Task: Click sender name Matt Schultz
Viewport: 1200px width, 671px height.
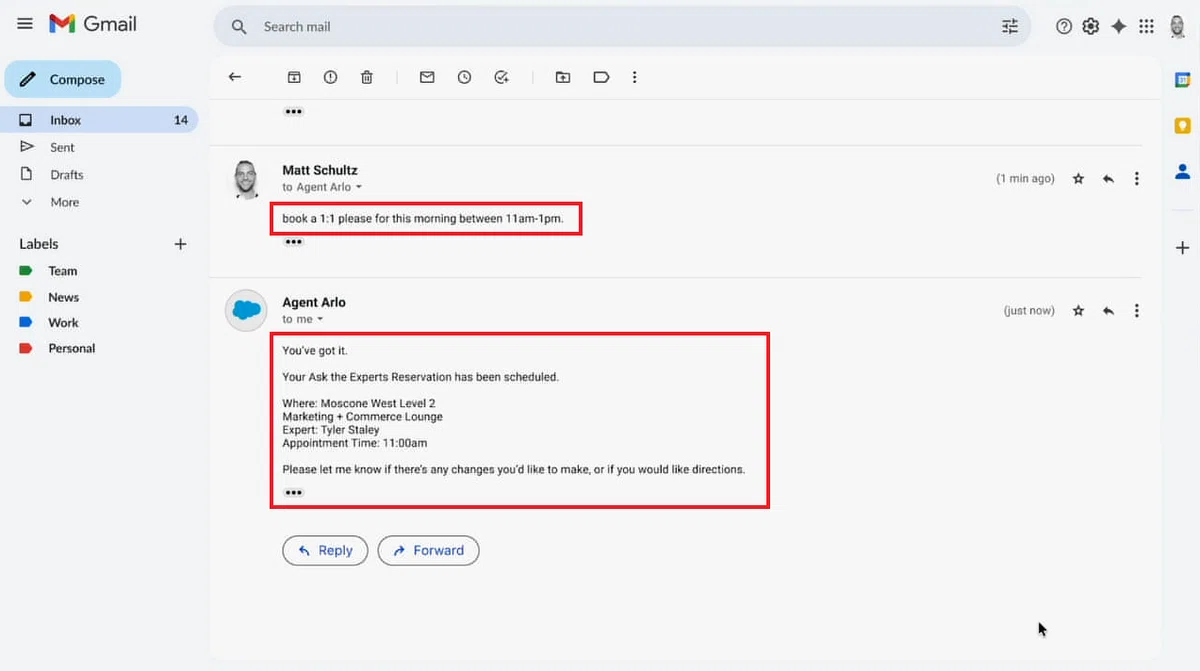Action: click(x=320, y=170)
